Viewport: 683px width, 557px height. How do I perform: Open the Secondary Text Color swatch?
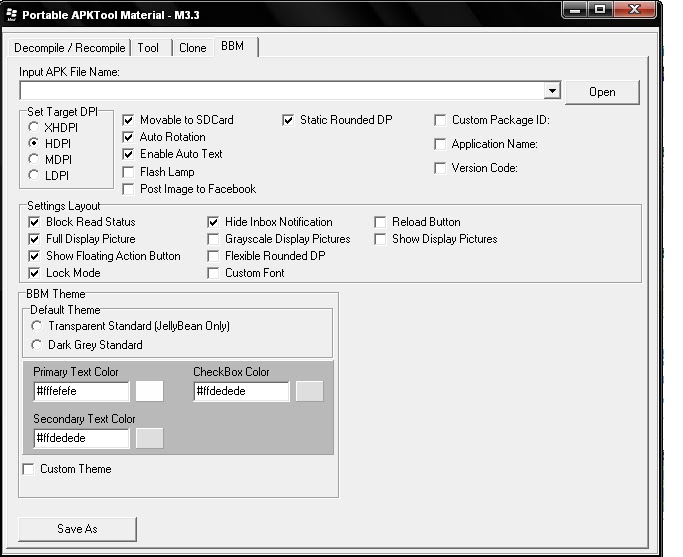tap(149, 438)
